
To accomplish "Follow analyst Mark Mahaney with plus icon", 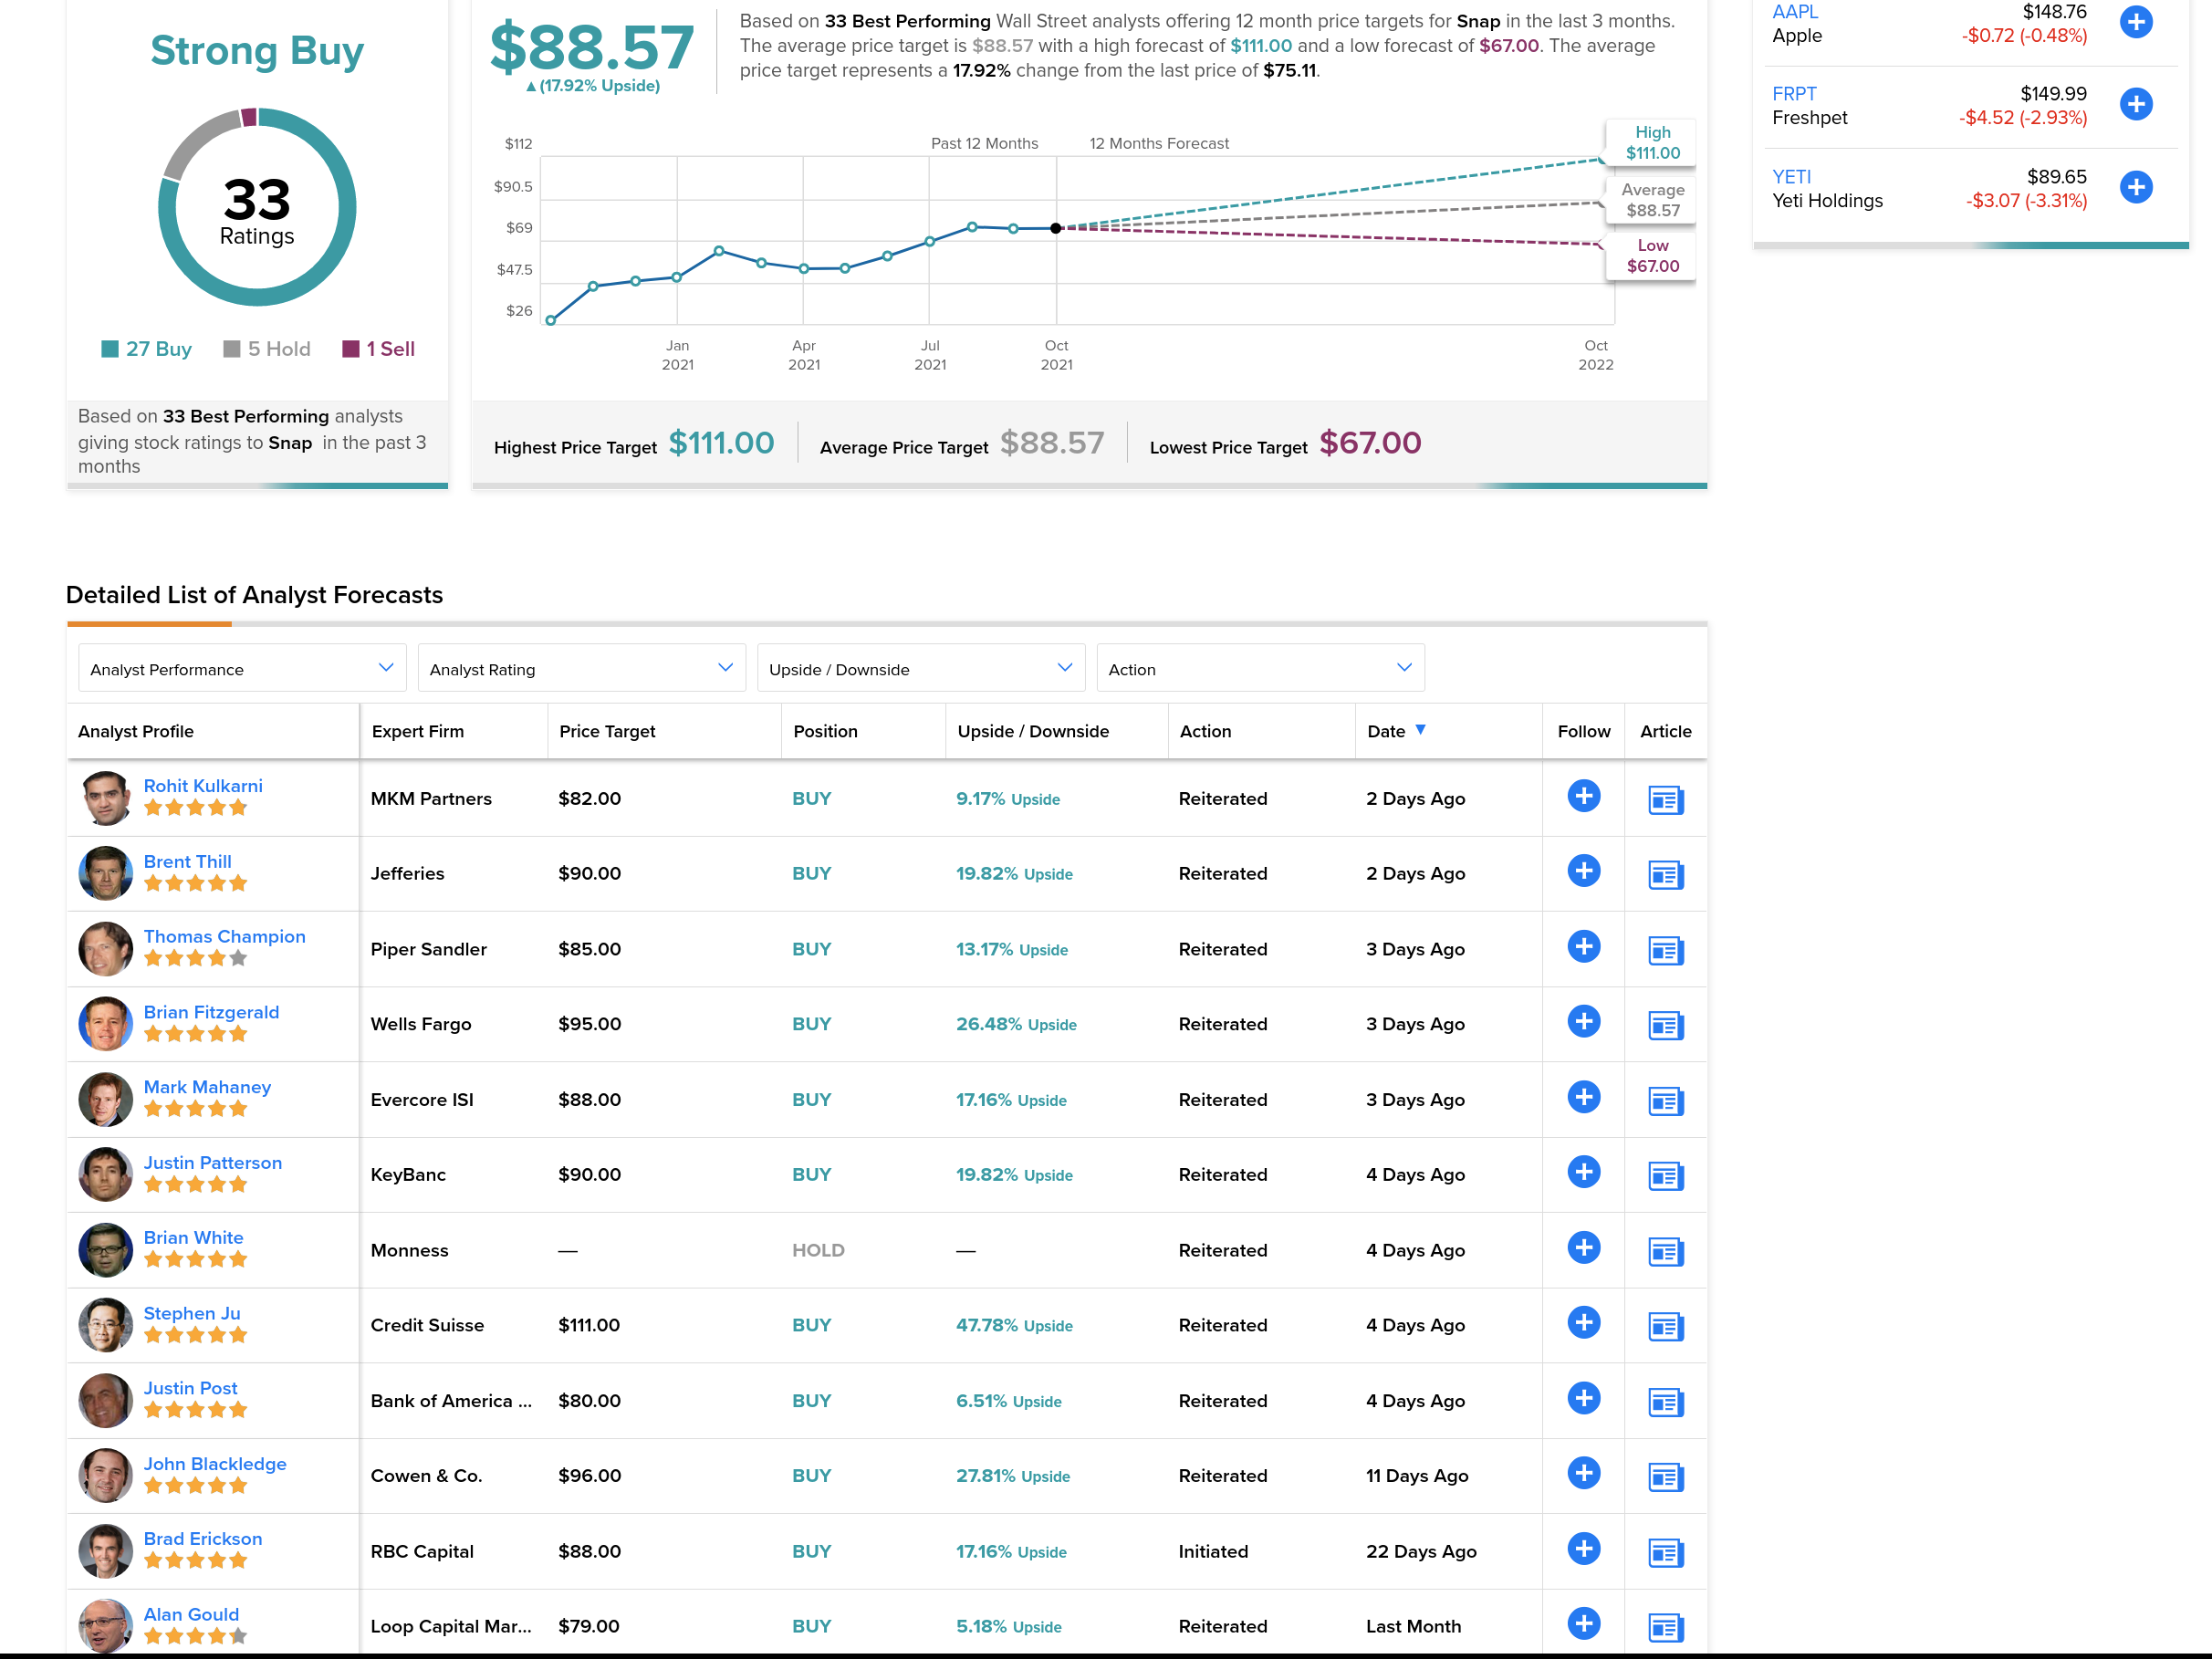I will [1583, 1097].
